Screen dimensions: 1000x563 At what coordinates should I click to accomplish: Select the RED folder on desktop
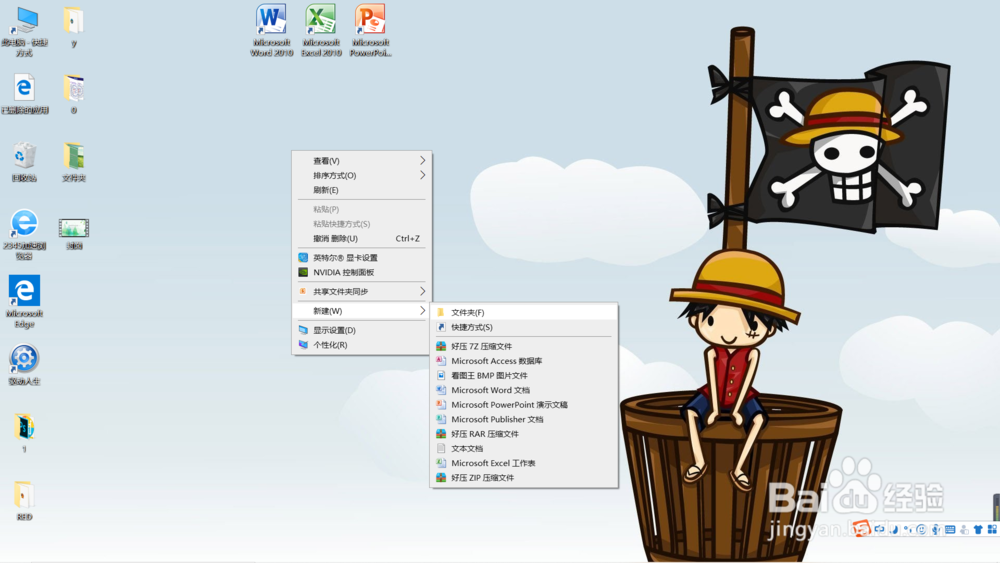[24, 501]
